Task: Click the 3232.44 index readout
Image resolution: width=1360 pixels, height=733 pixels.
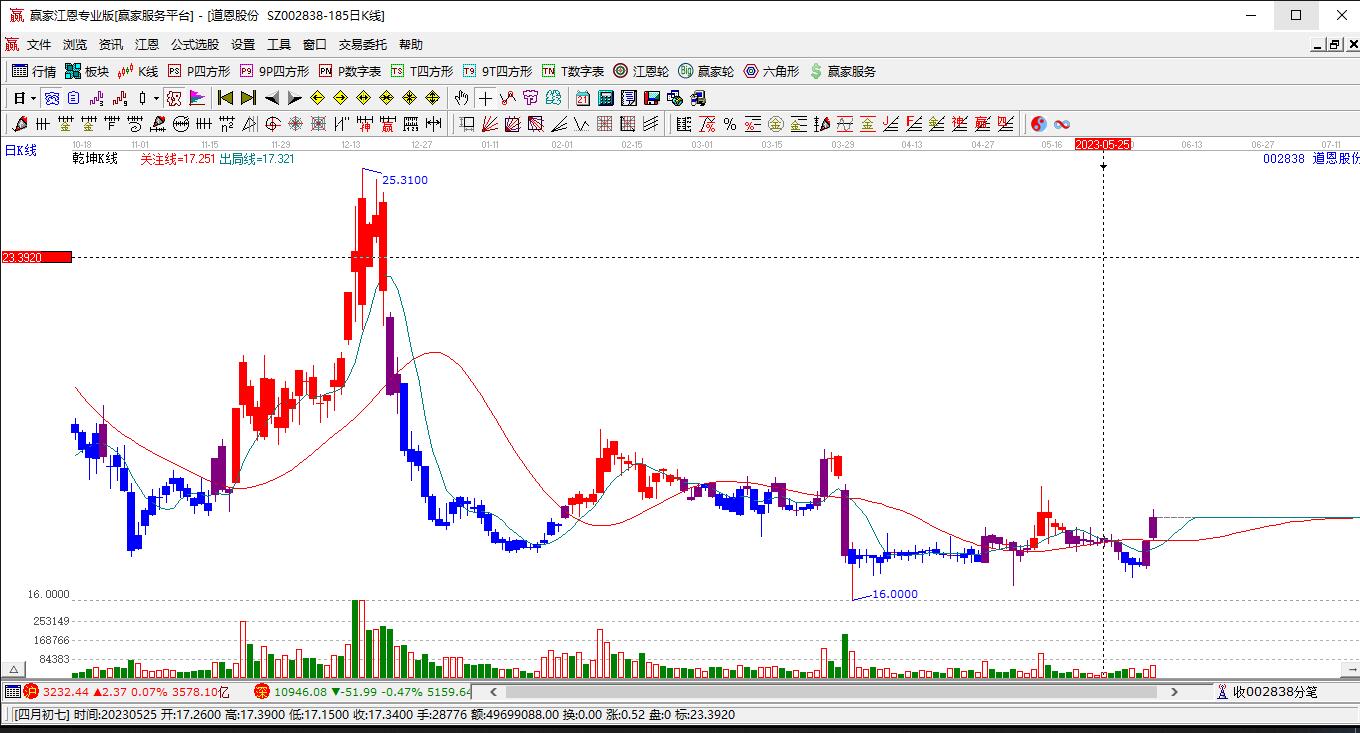Action: (66, 691)
